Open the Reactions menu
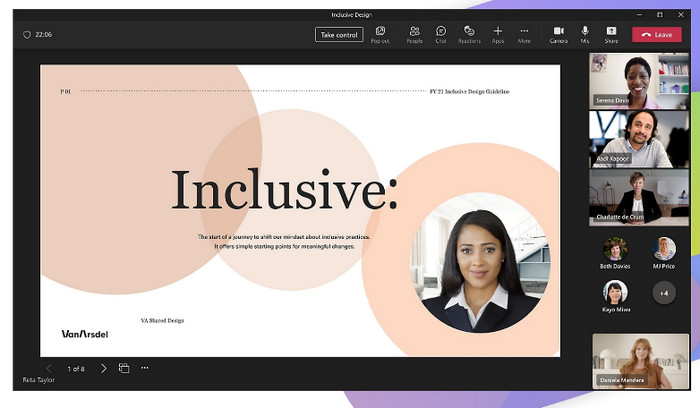 pyautogui.click(x=469, y=34)
